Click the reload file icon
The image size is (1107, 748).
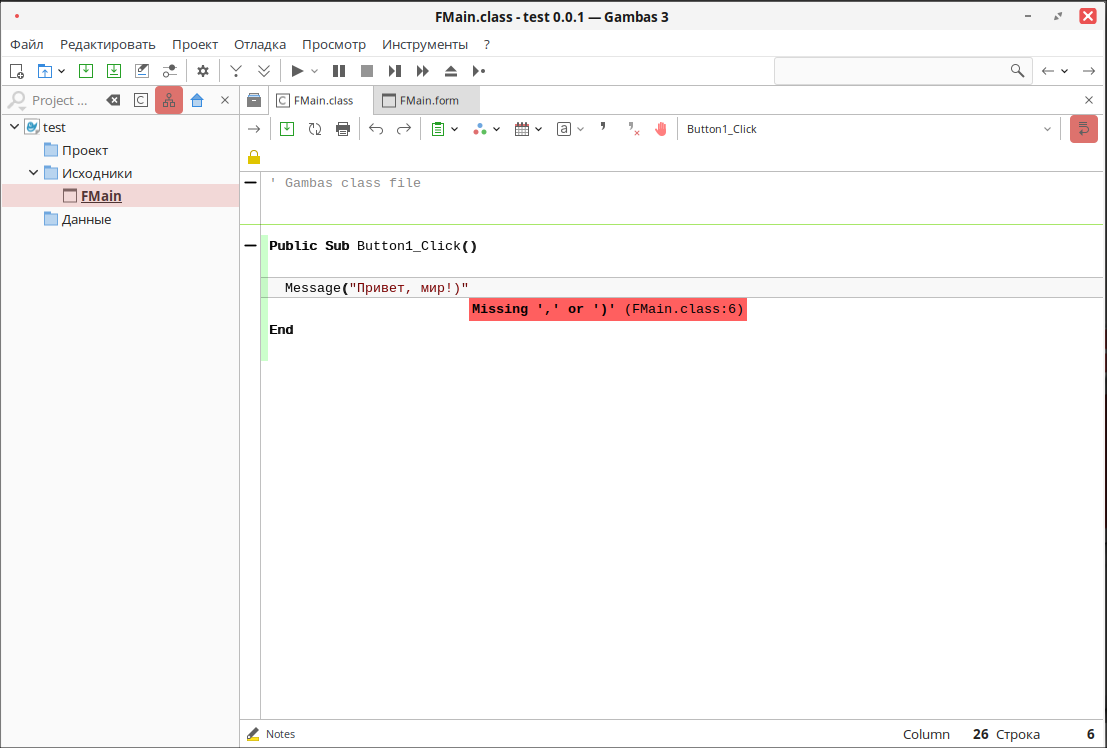coord(315,129)
